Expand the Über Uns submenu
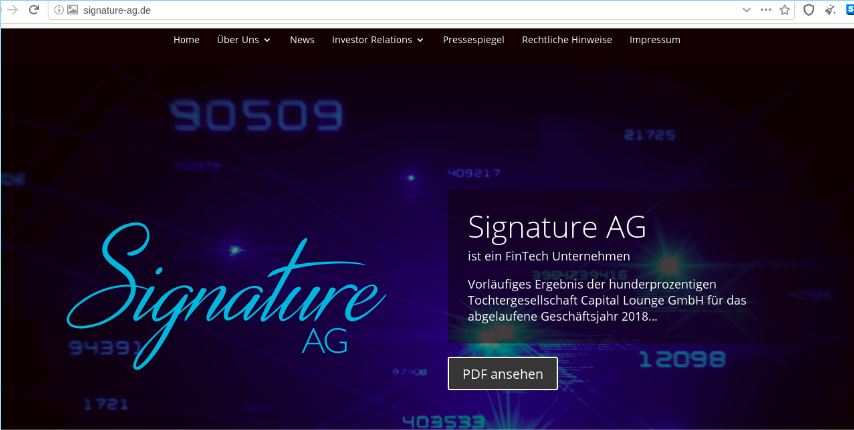The image size is (854, 430). pos(243,40)
